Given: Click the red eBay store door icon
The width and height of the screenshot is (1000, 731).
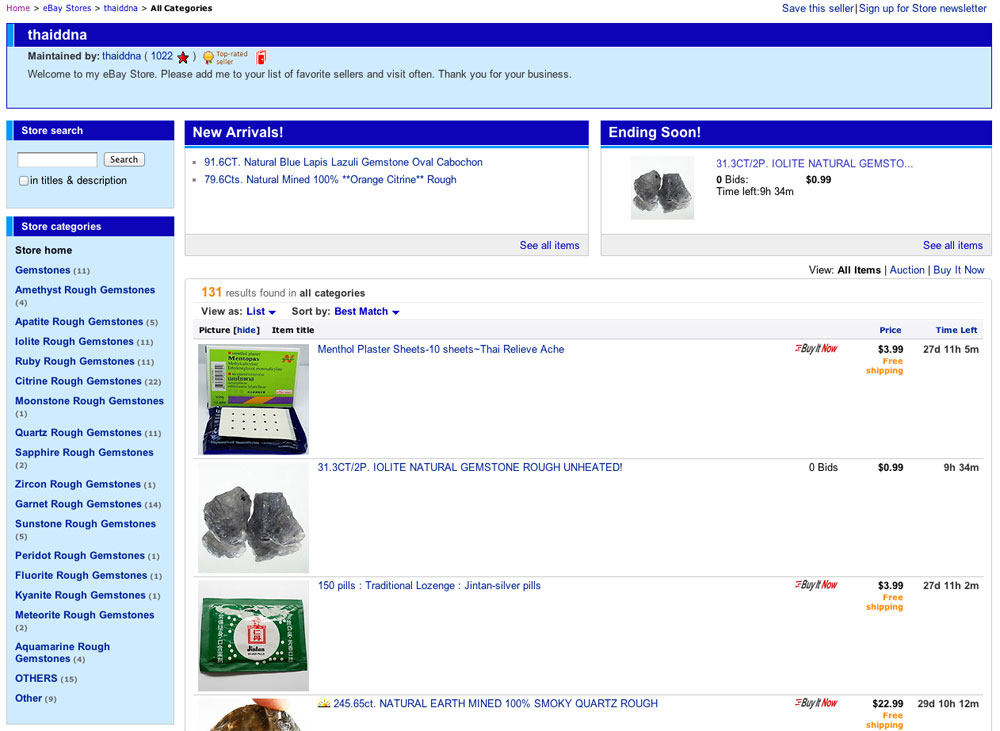Looking at the screenshot, I should point(261,57).
